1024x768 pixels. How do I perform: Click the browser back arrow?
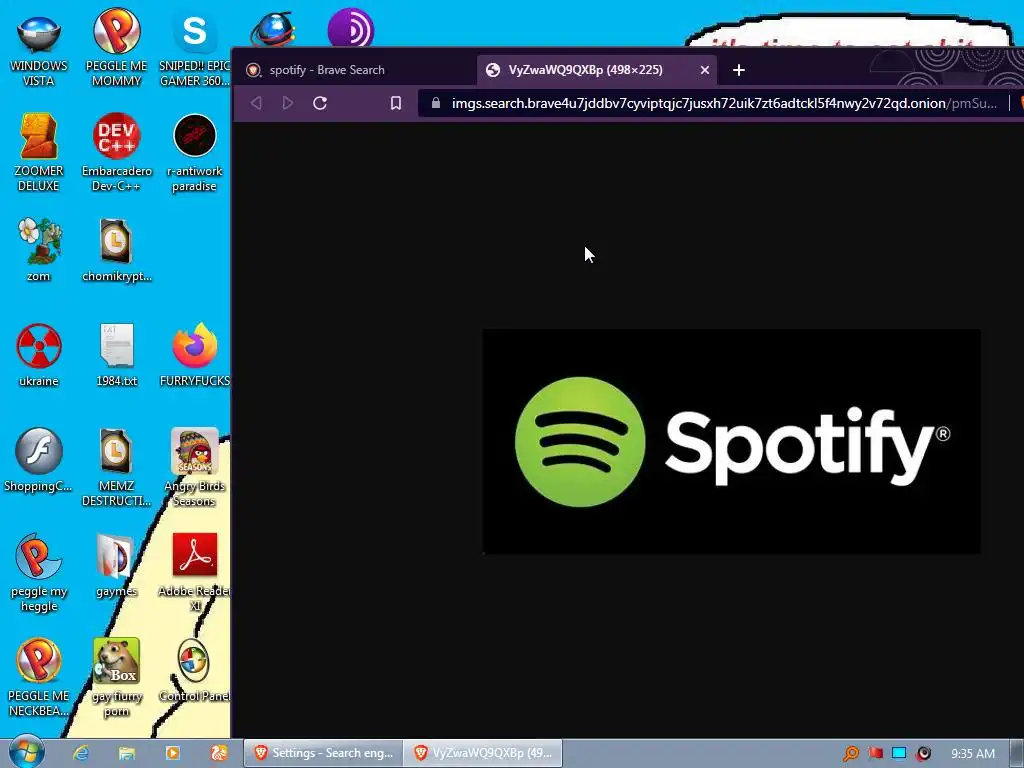click(x=256, y=103)
